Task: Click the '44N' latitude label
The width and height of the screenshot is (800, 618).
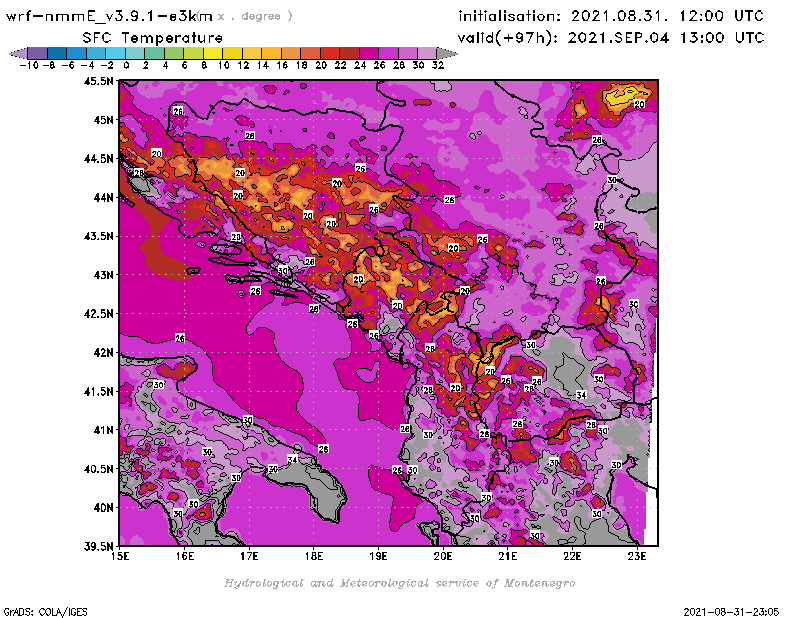Action: [x=103, y=197]
